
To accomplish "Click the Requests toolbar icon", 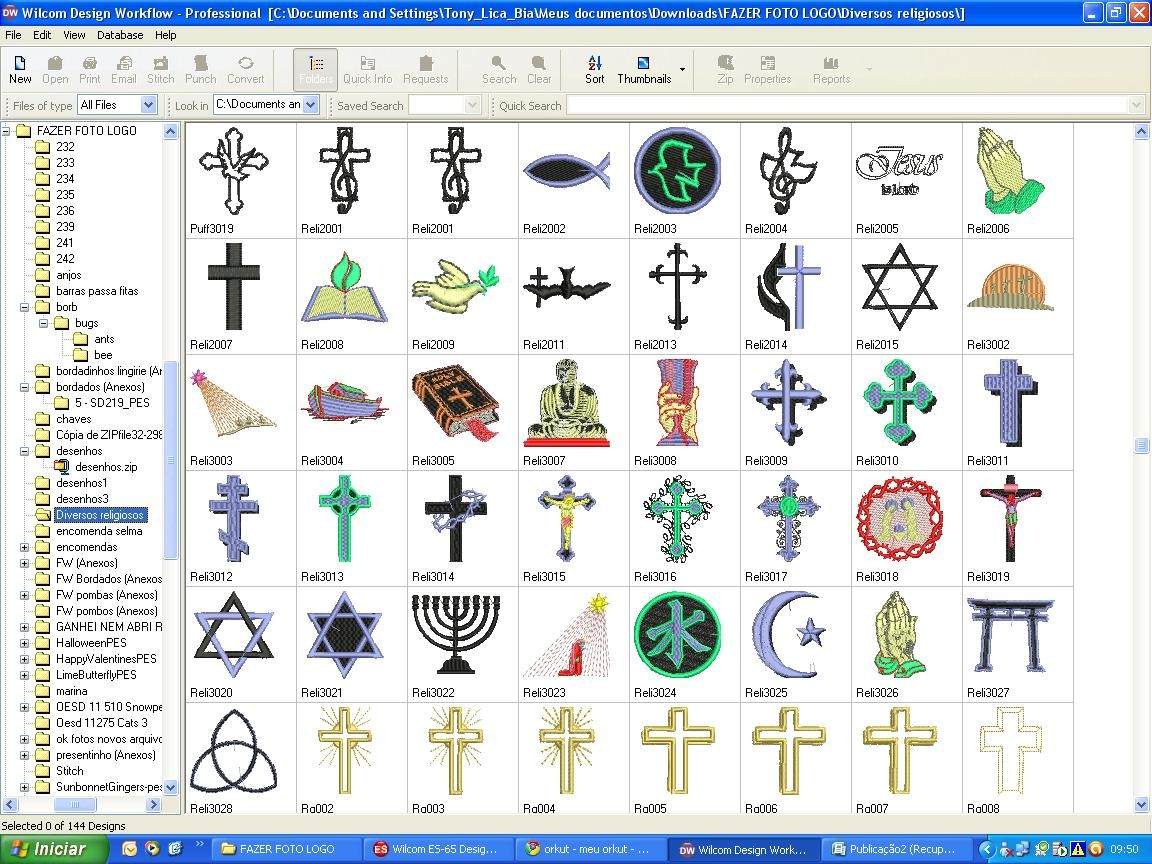I will click(425, 70).
